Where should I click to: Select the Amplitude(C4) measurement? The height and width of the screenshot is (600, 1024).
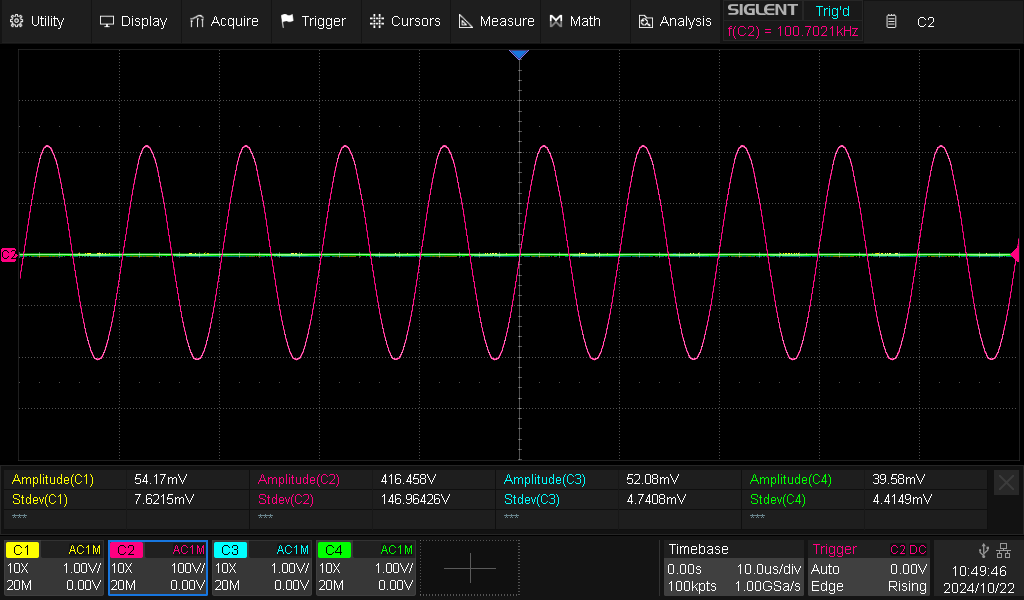791,479
